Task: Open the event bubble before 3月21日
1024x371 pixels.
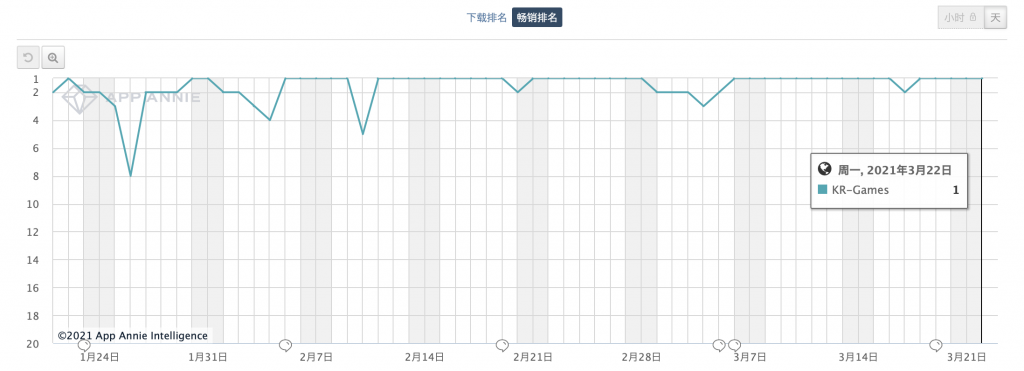Action: [935, 344]
